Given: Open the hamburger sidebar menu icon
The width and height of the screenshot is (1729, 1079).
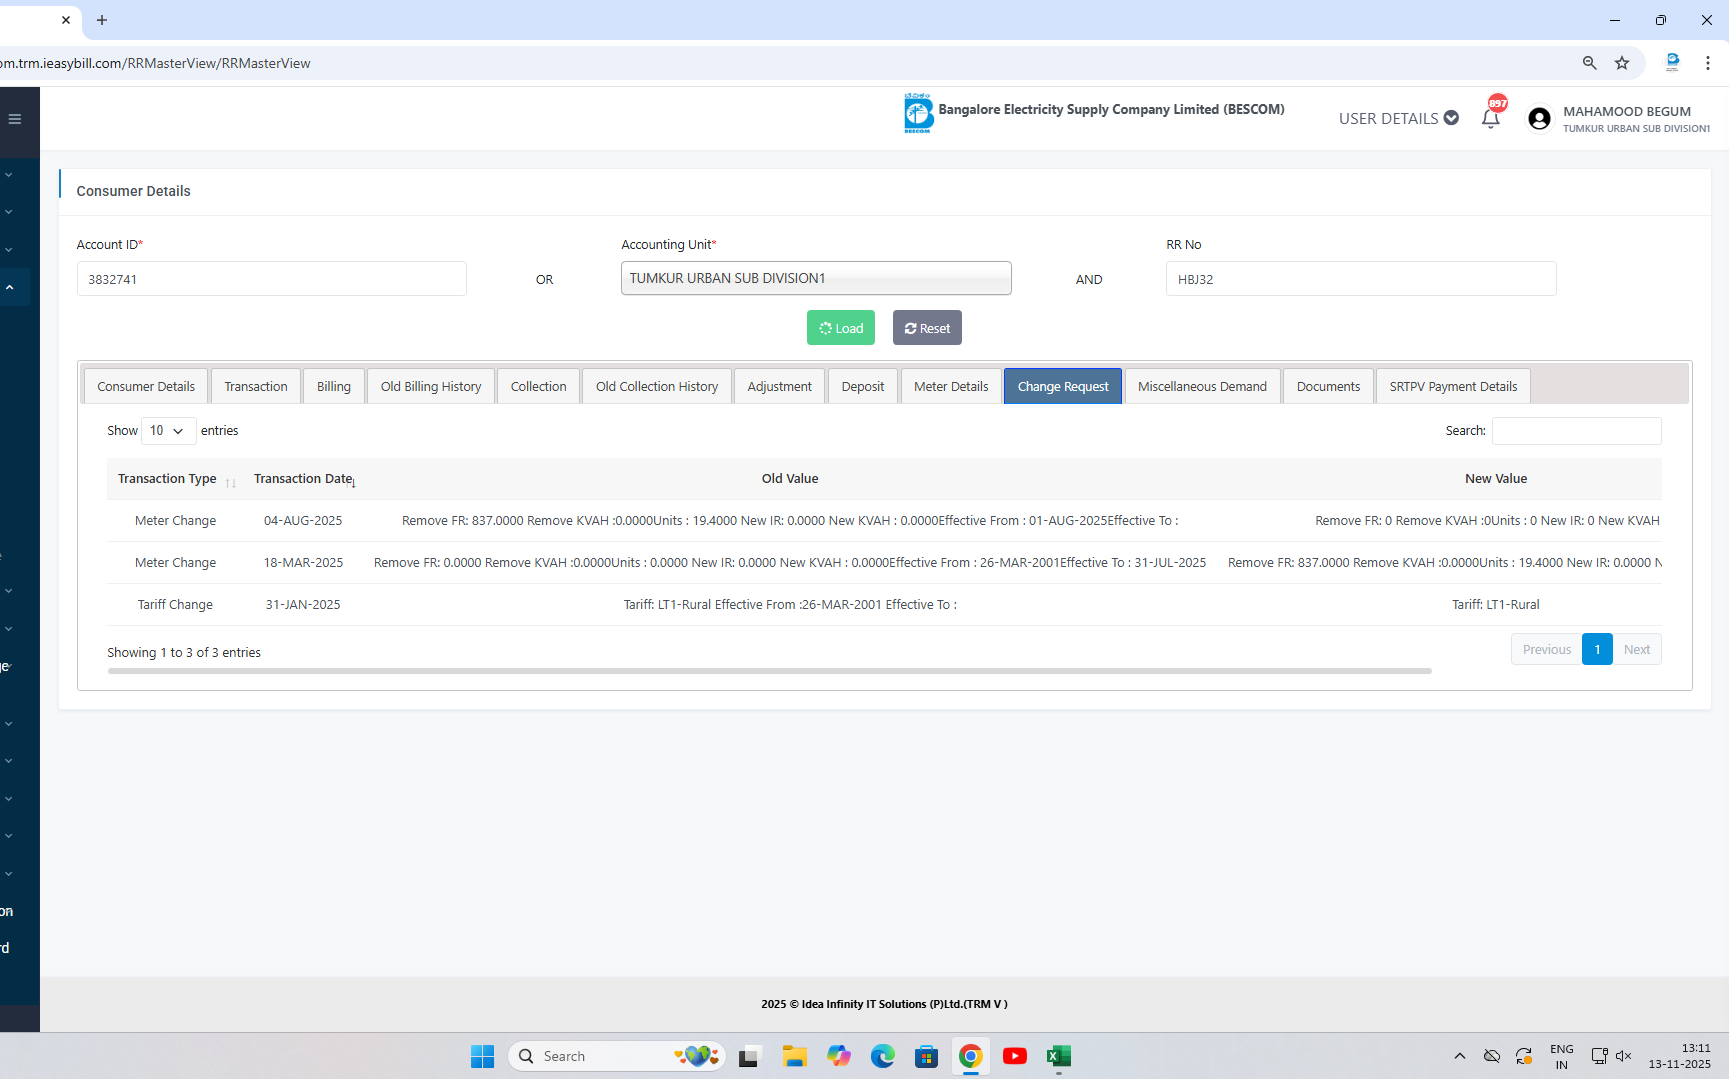Looking at the screenshot, I should (14, 119).
